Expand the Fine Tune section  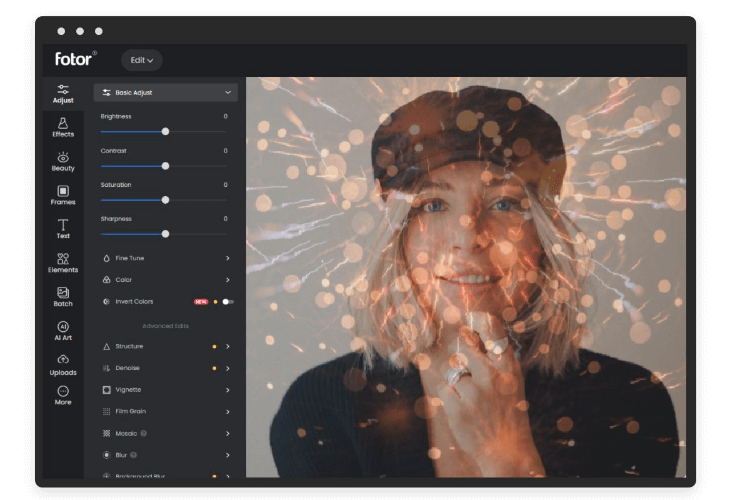166,258
